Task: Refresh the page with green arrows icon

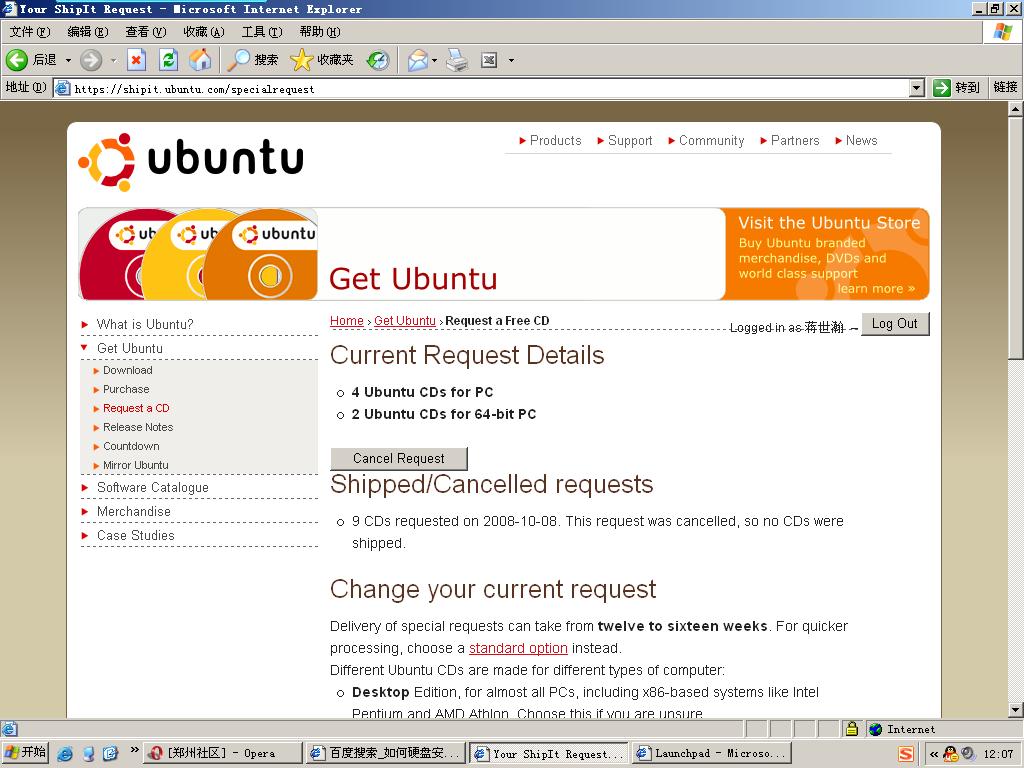Action: click(168, 60)
